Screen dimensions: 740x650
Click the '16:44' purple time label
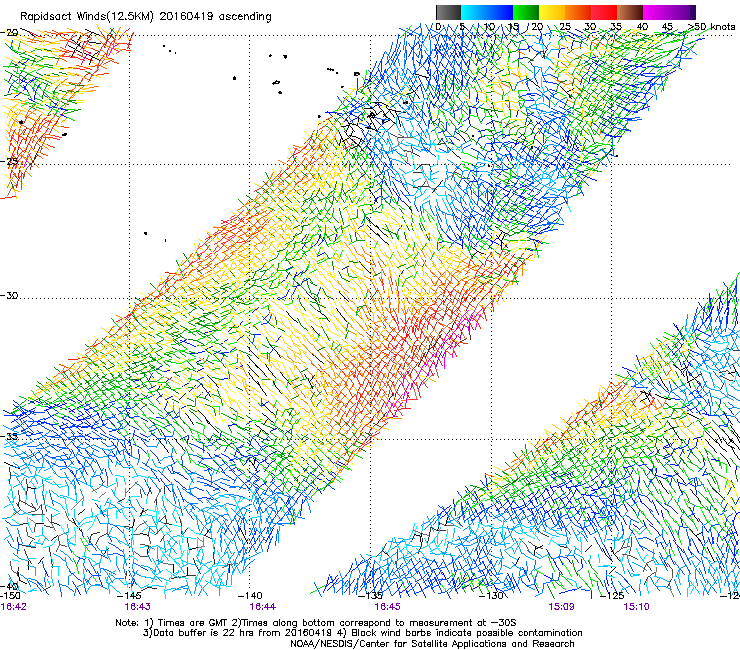pos(262,607)
